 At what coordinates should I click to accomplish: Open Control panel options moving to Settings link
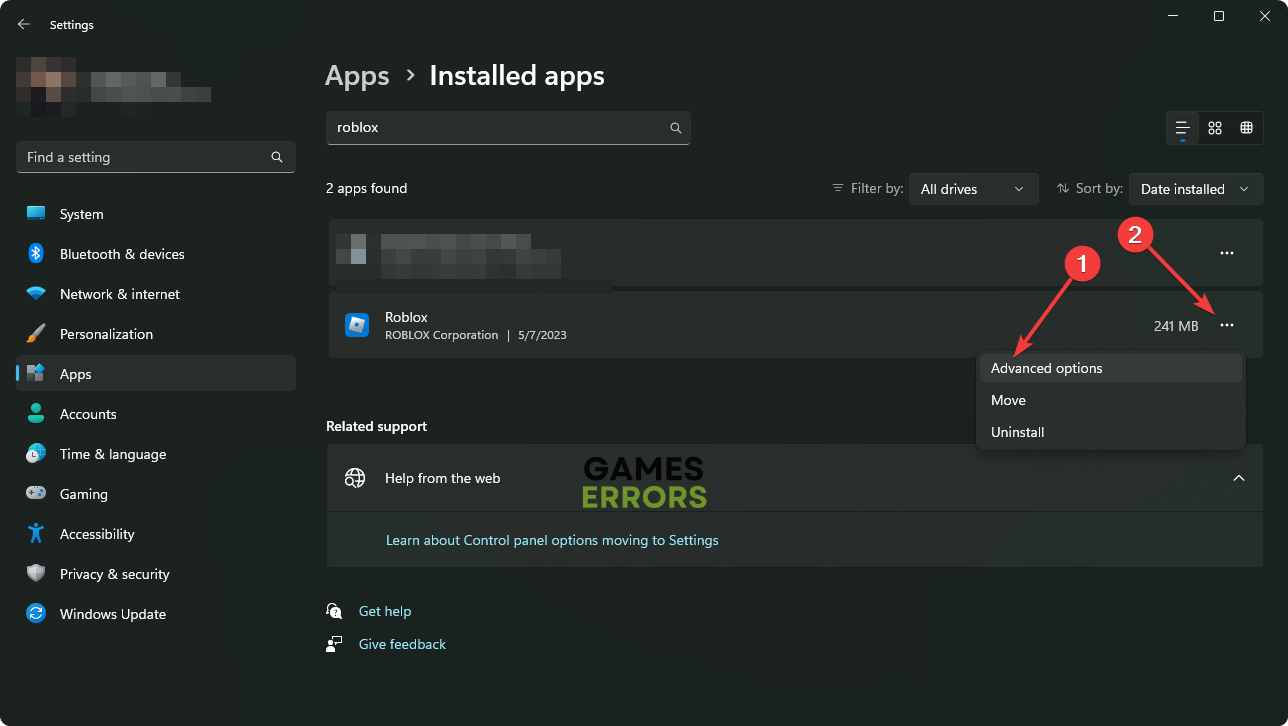[x=552, y=540]
